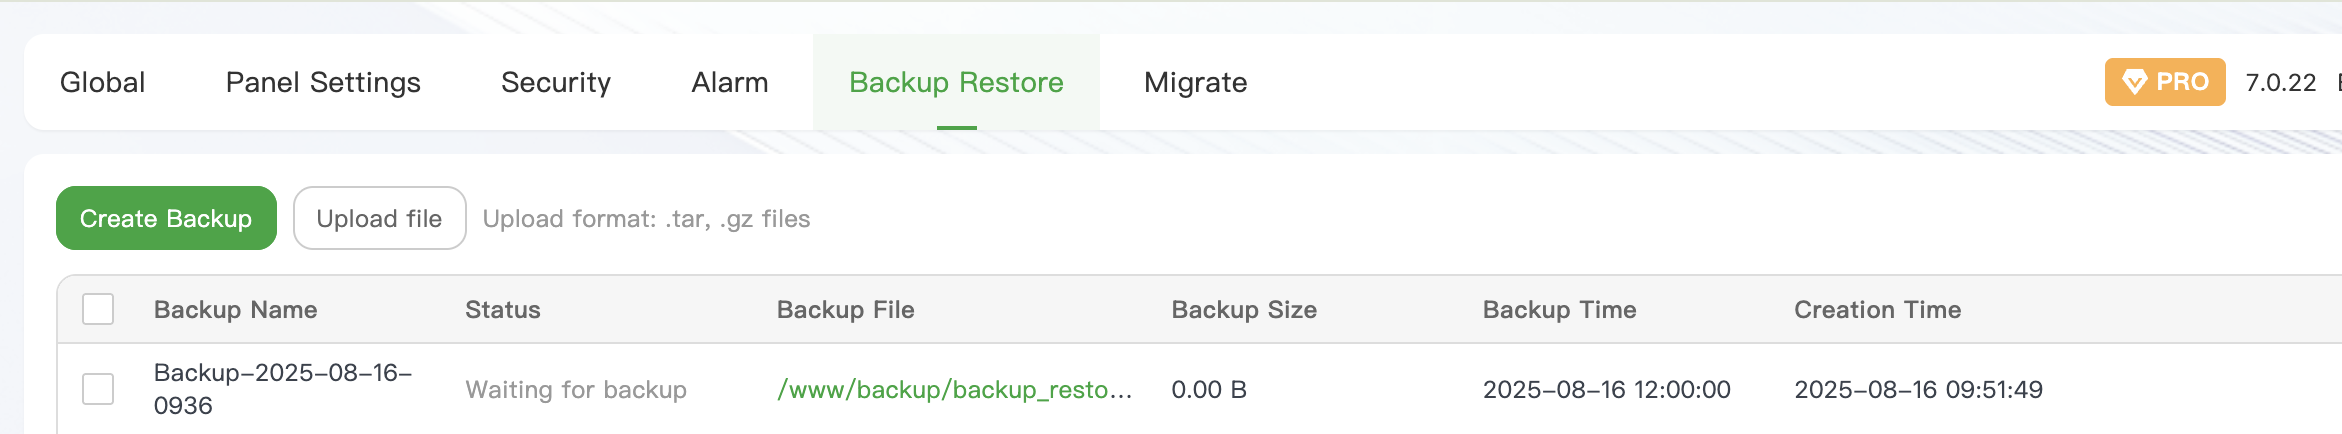This screenshot has width=2342, height=434.
Task: Click the orange PRO diamond badge
Action: 2164,82
